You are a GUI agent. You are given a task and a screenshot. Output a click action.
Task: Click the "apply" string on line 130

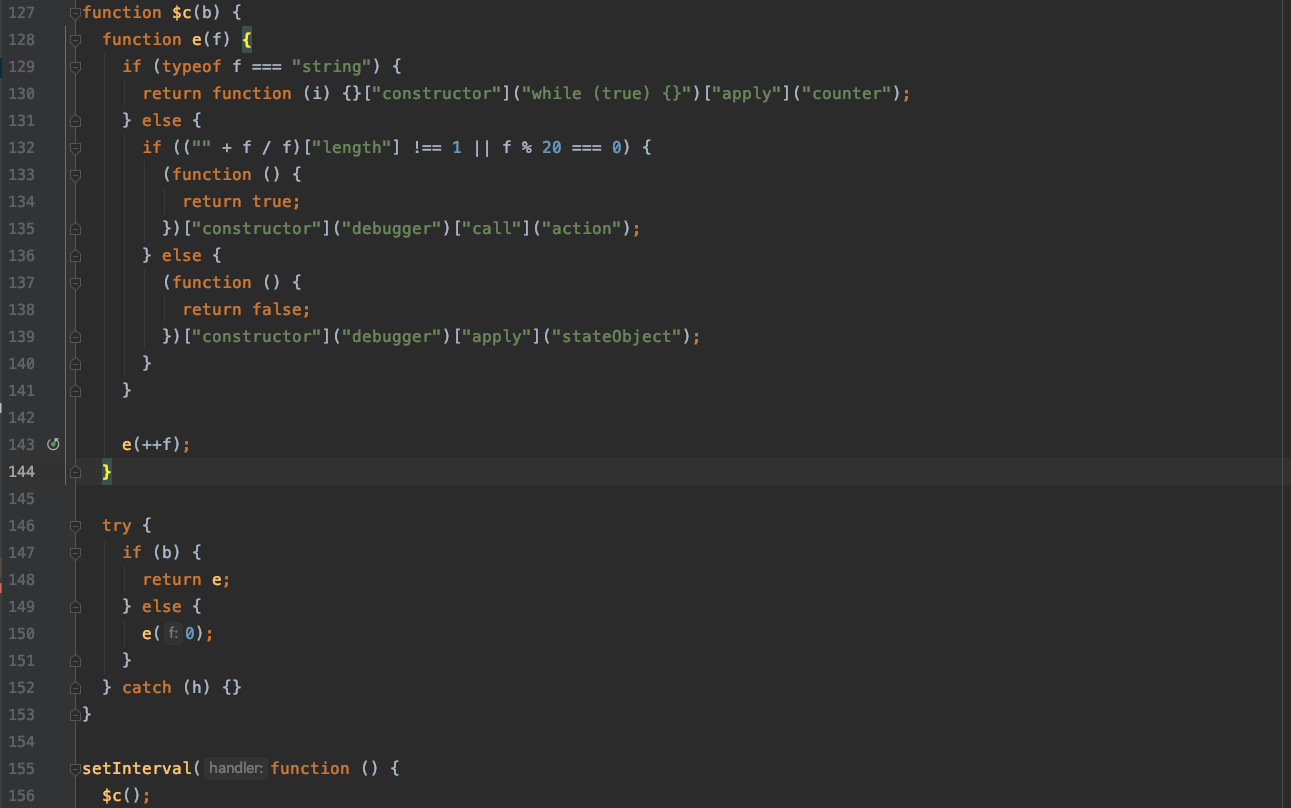(x=746, y=94)
